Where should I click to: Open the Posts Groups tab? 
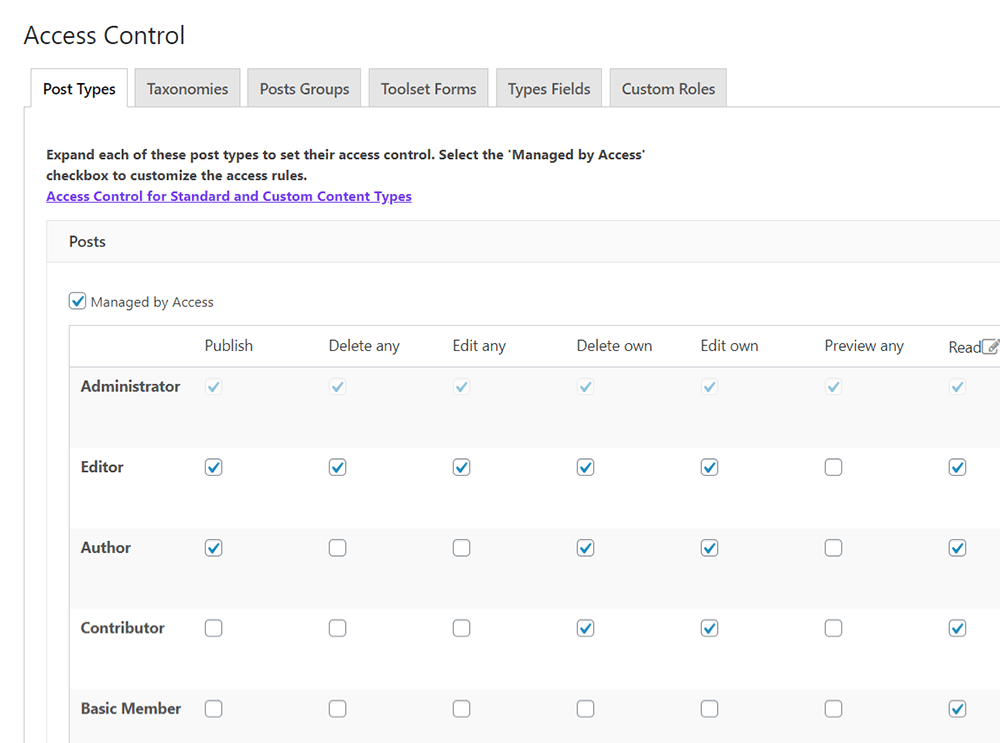coord(304,89)
